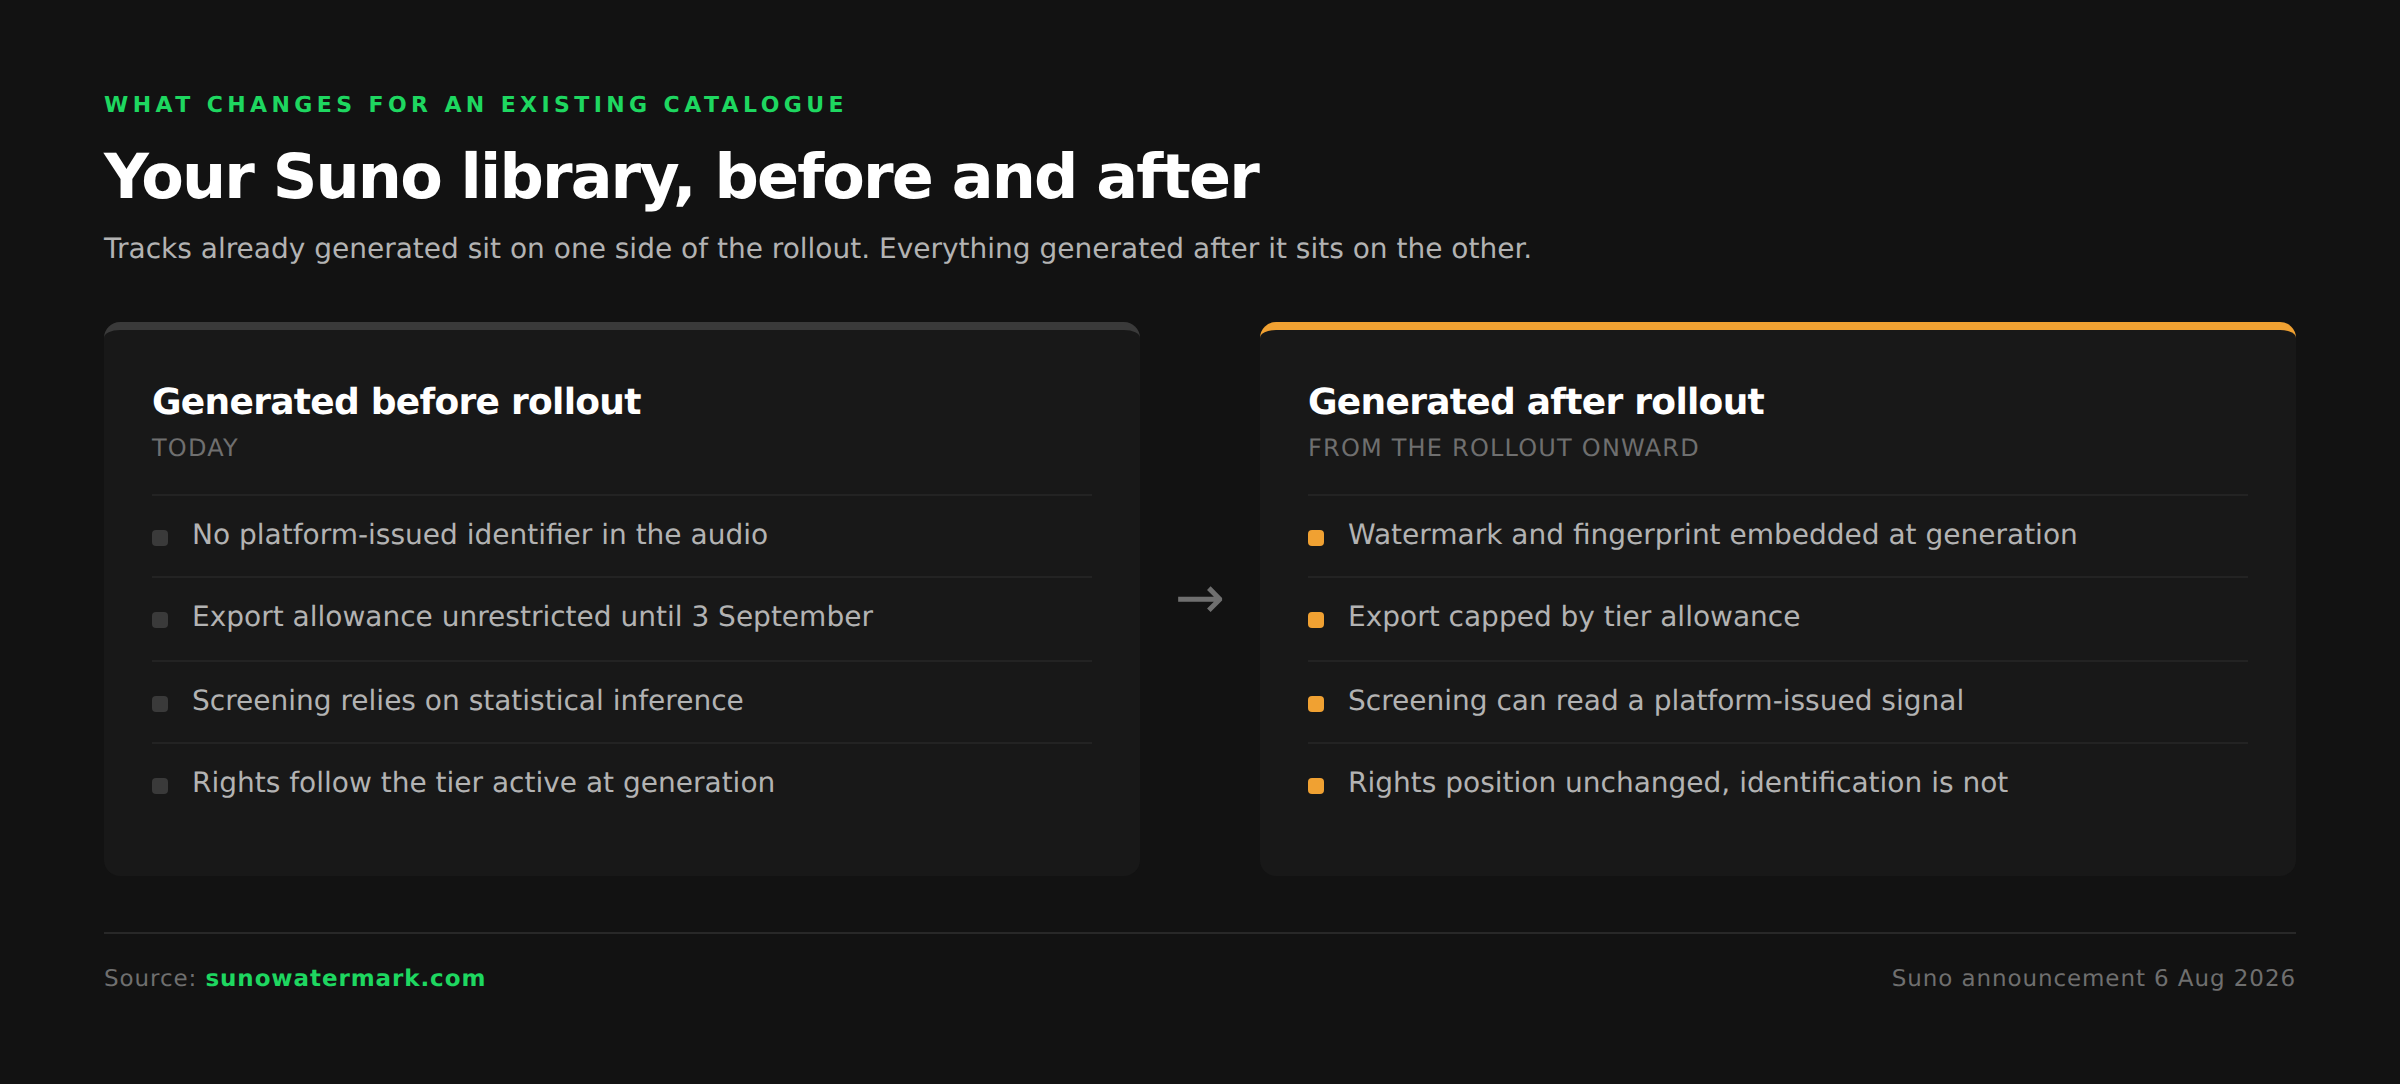Click the grey bullet beside 'No platform-issued identifier'
This screenshot has width=2400, height=1084.
point(160,538)
